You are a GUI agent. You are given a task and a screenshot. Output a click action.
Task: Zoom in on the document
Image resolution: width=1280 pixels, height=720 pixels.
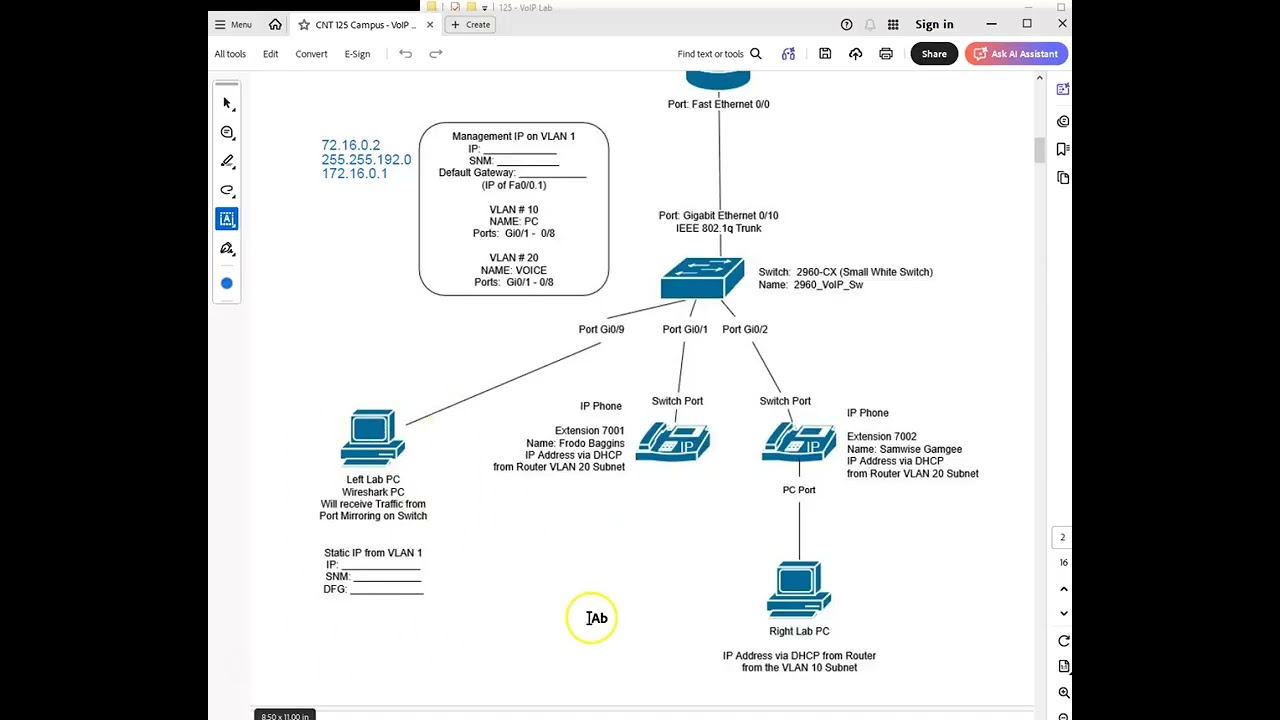(1063, 692)
